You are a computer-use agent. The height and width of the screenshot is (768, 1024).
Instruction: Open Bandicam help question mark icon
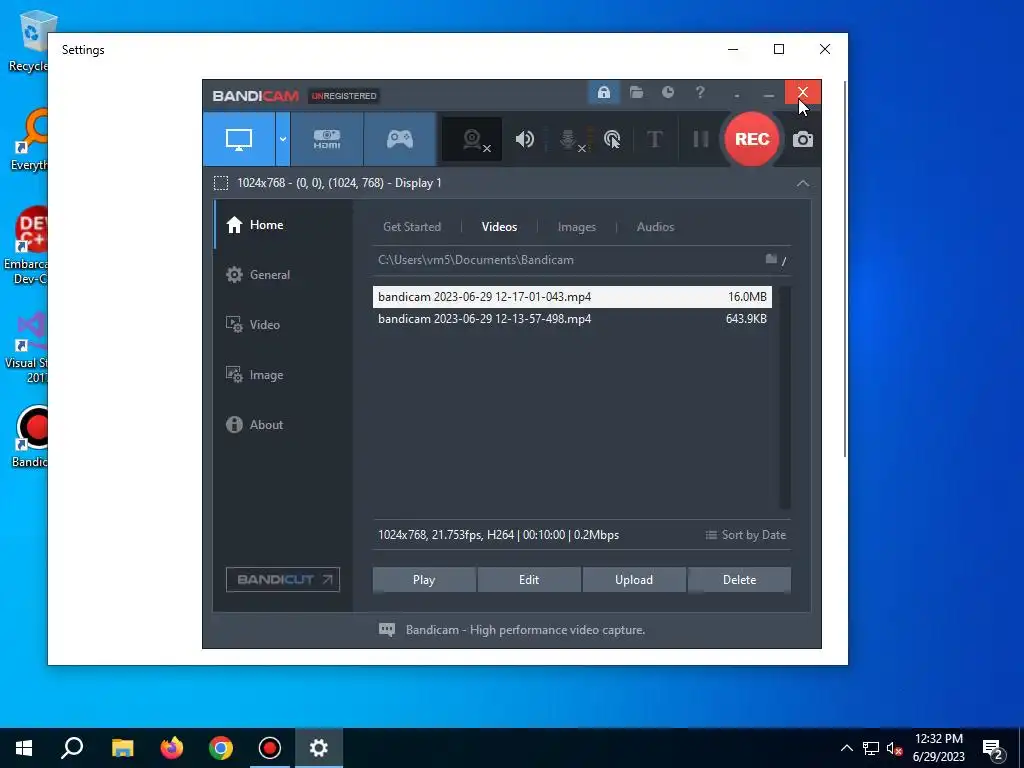[700, 92]
